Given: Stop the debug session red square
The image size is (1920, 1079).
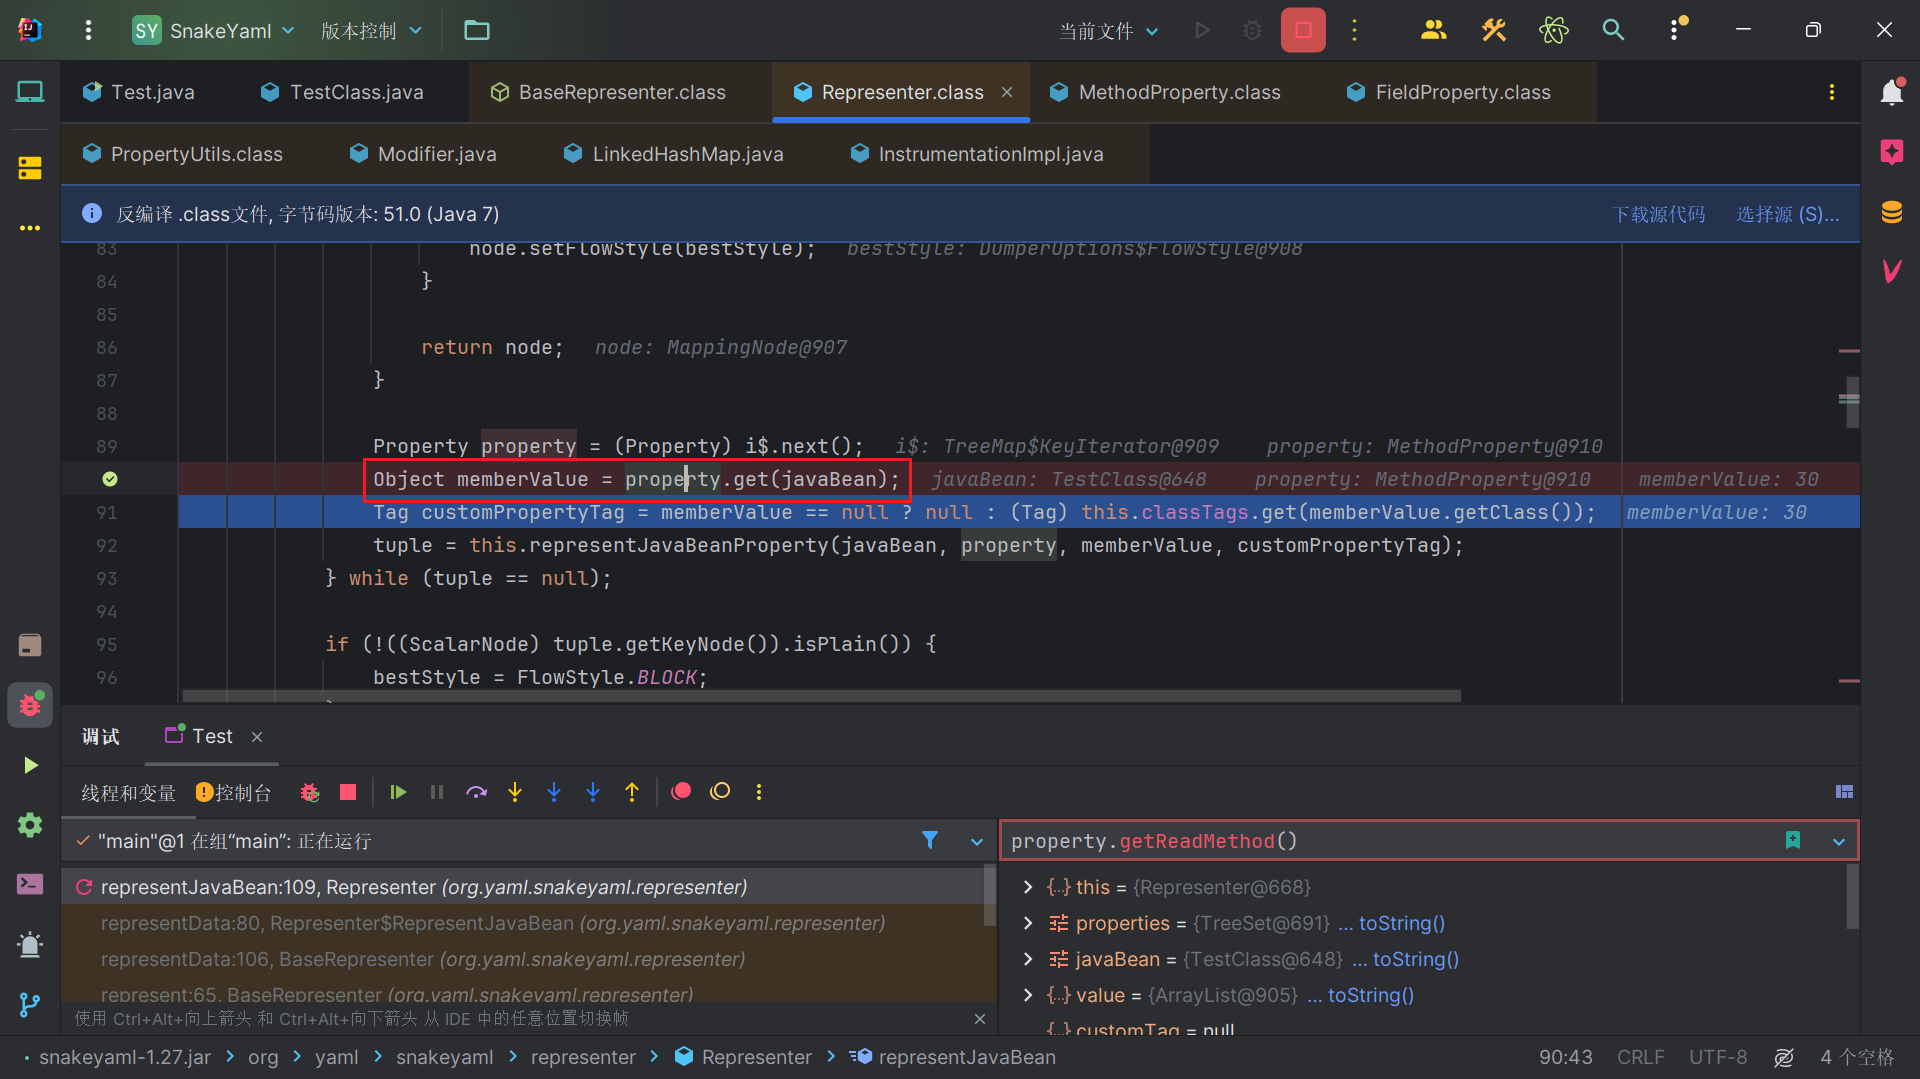Looking at the screenshot, I should pyautogui.click(x=348, y=792).
